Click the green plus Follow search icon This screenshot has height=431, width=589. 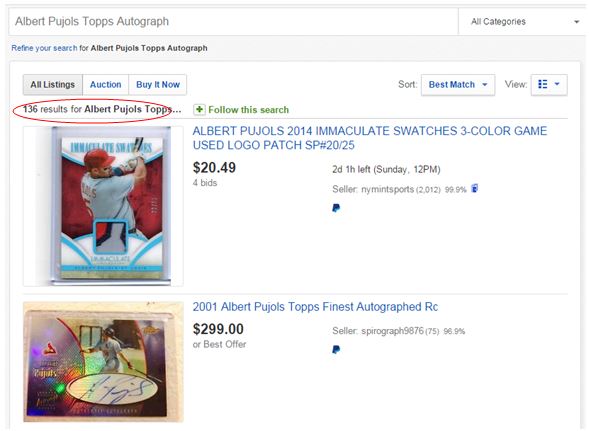pos(199,110)
